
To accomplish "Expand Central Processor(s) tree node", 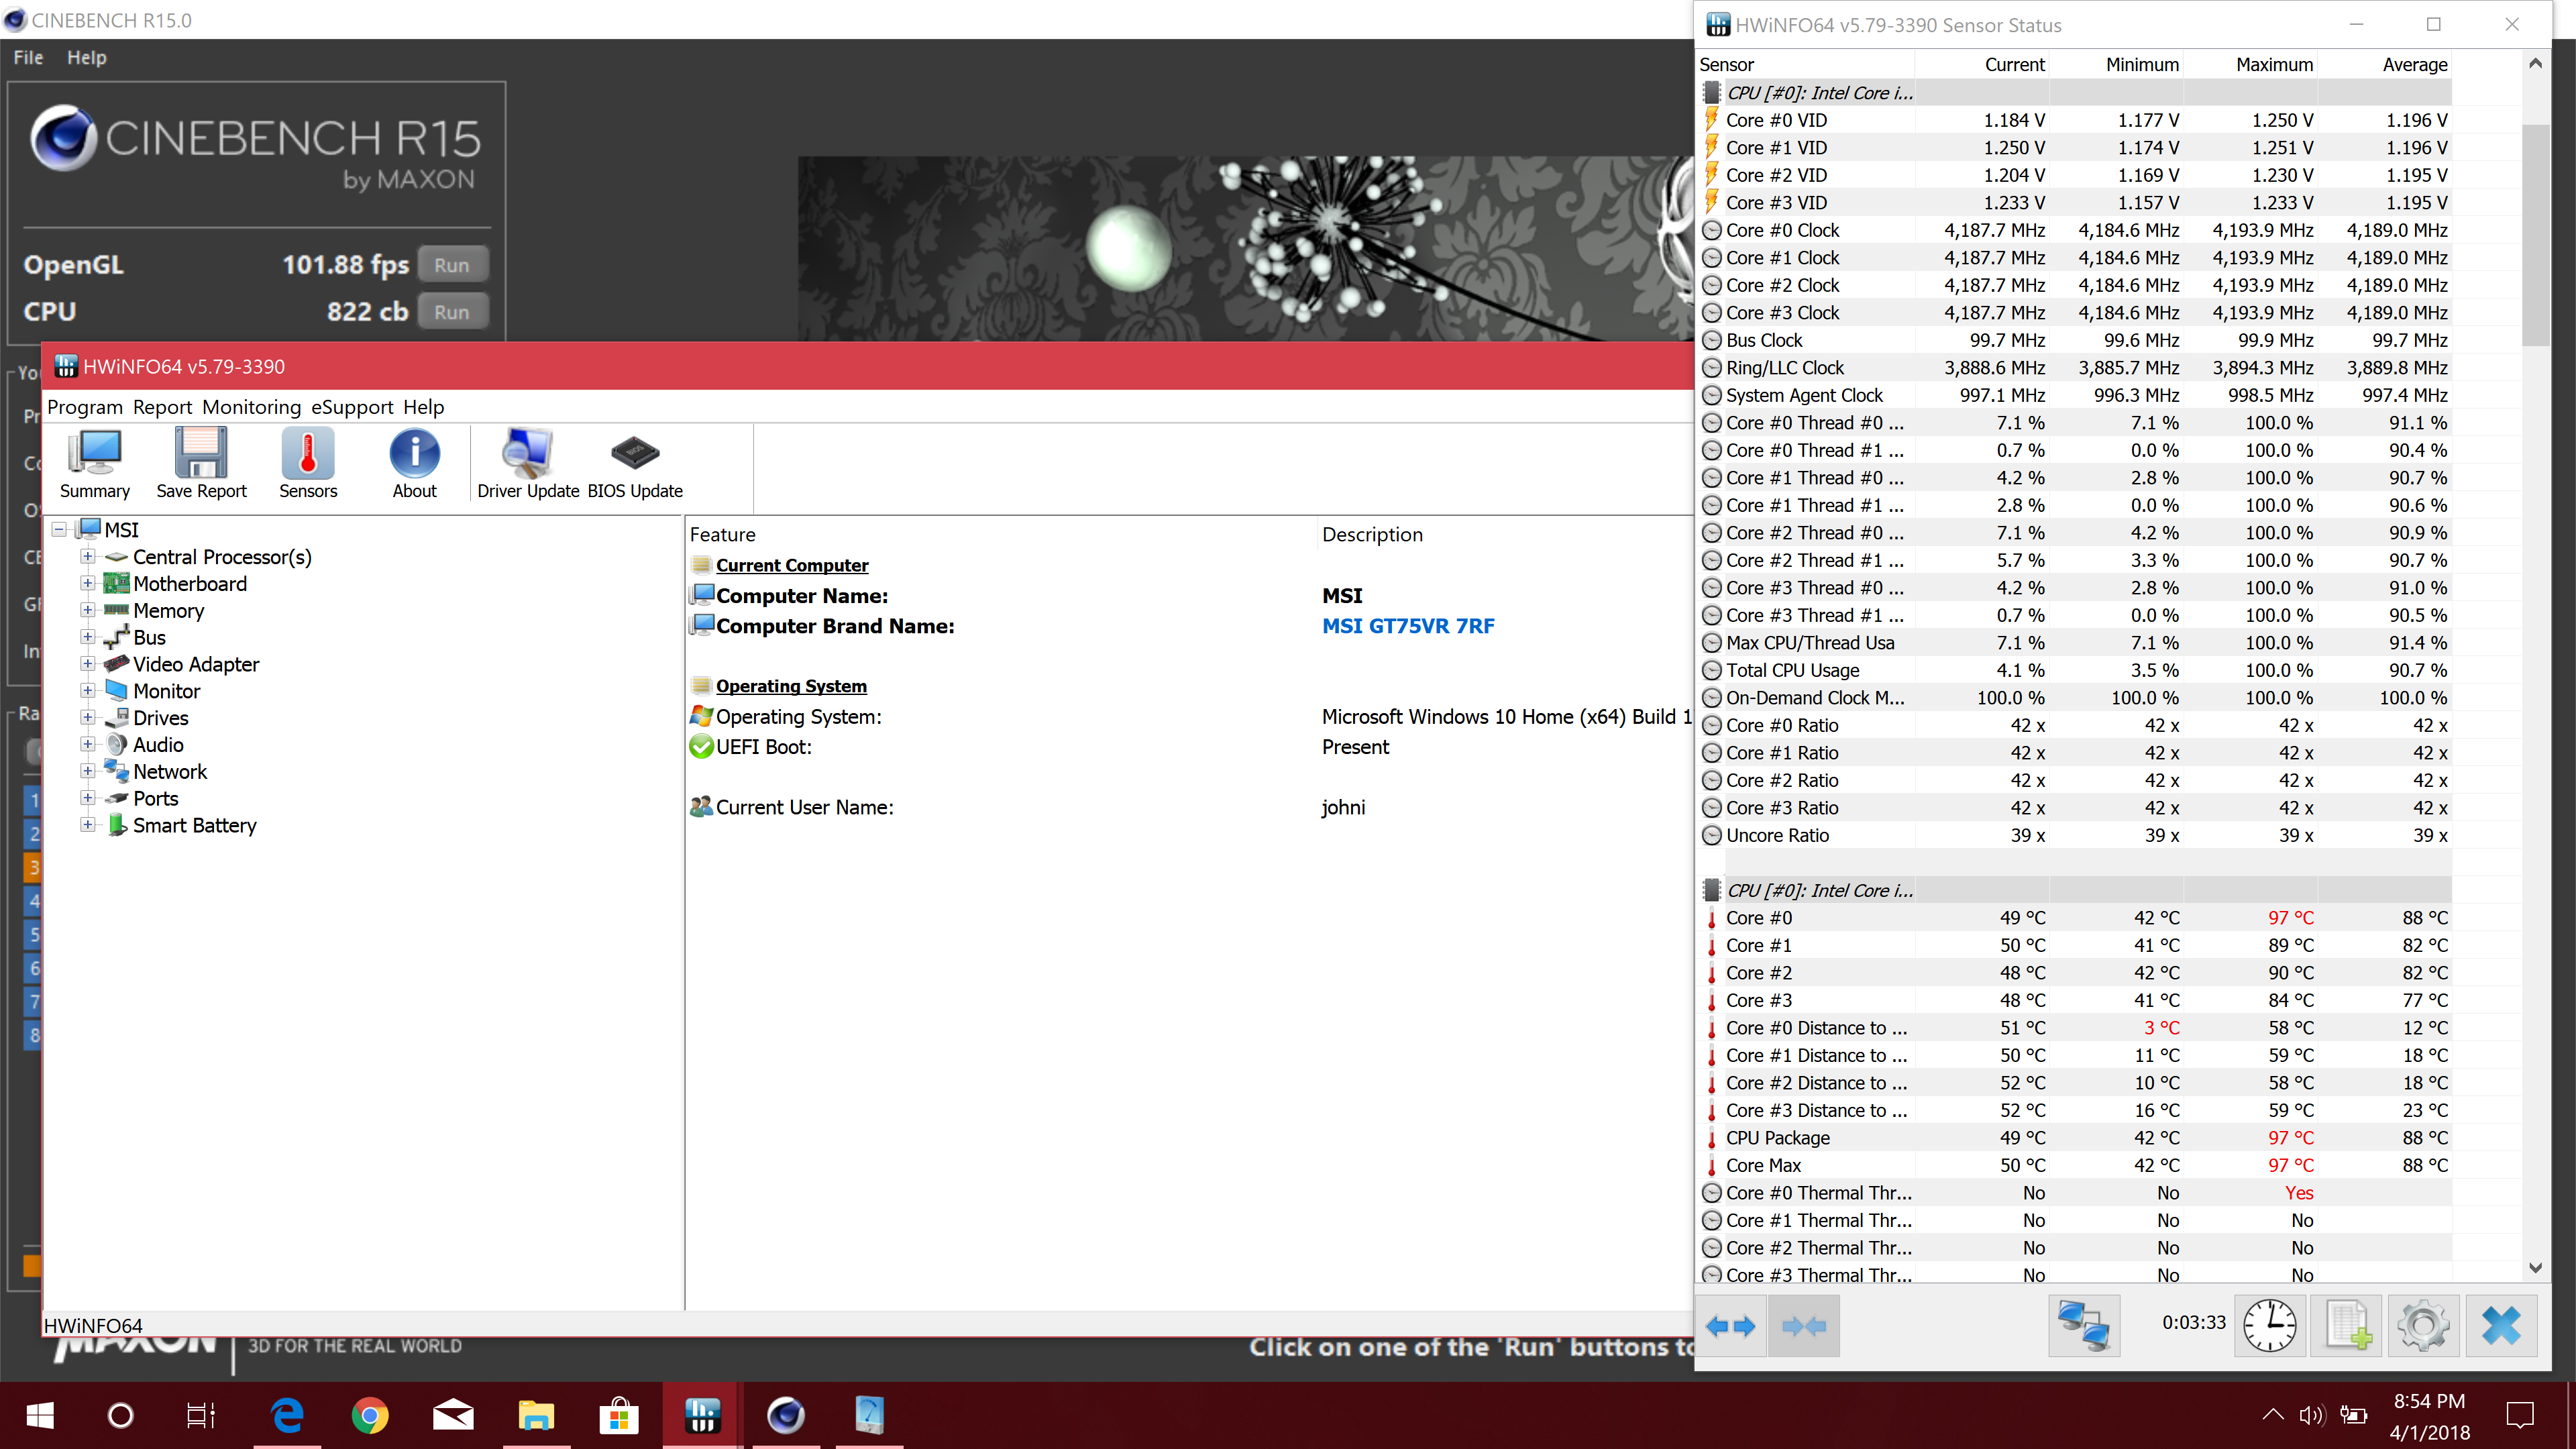I will [x=88, y=556].
